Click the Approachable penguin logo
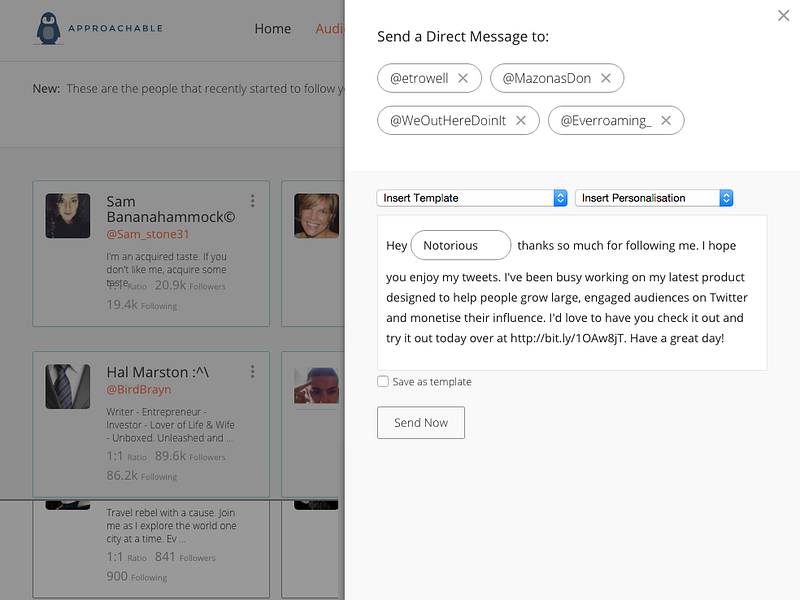 pyautogui.click(x=48, y=28)
